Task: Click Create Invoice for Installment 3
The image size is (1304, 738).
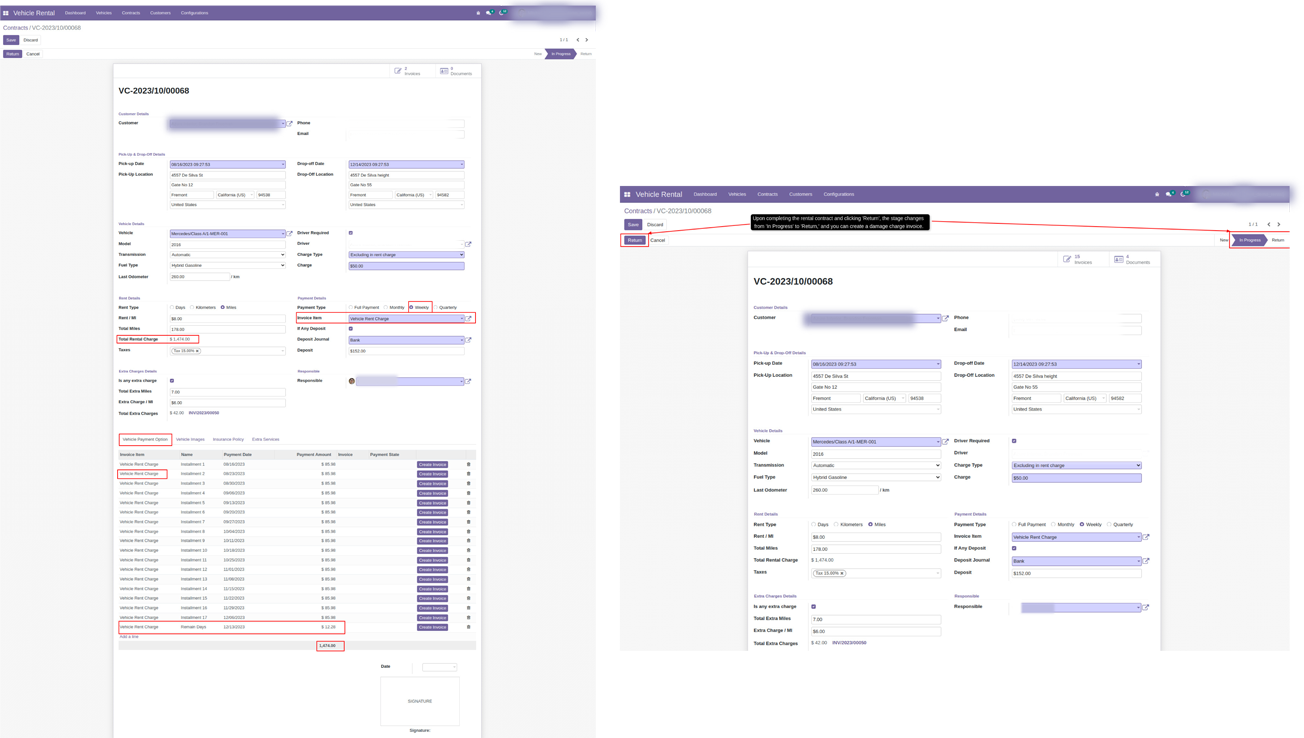Action: tap(432, 484)
